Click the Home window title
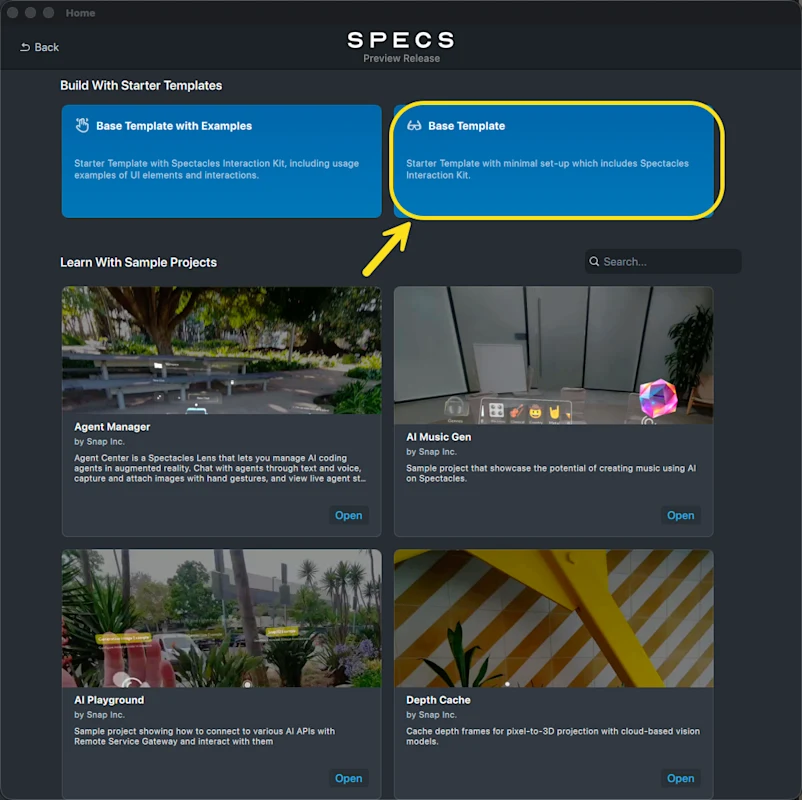The image size is (802, 800). tap(80, 13)
